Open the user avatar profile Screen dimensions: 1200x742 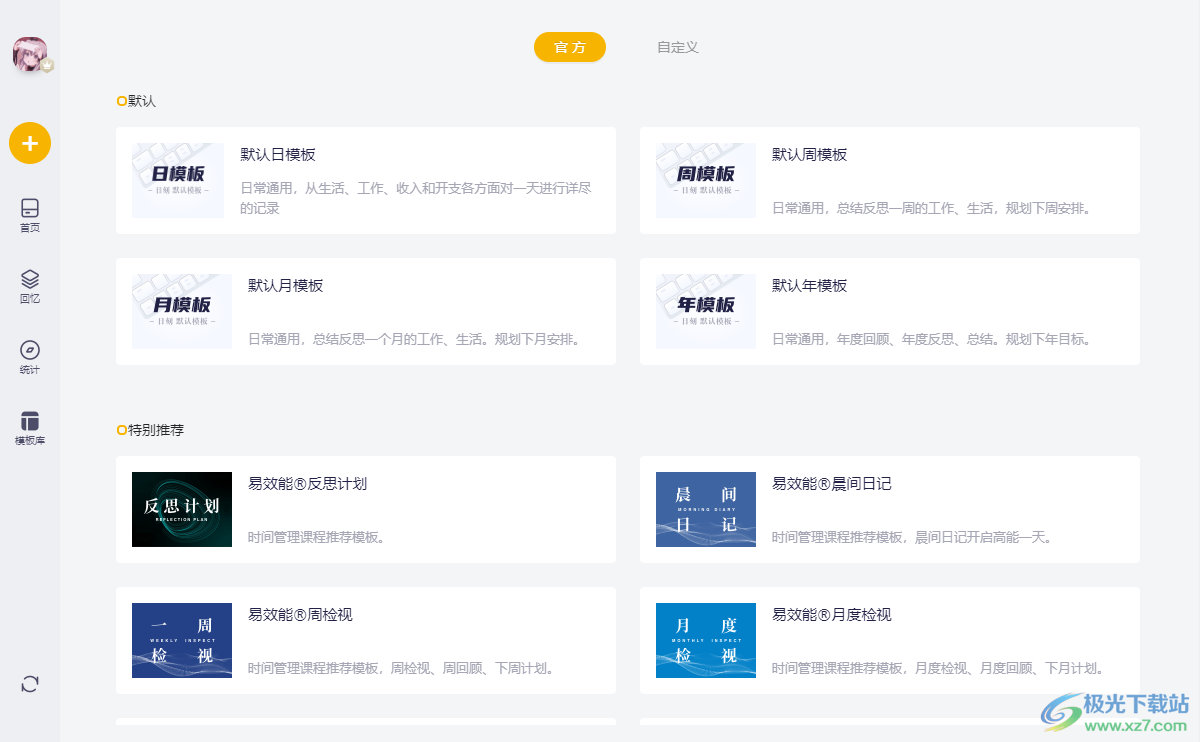pyautogui.click(x=30, y=54)
